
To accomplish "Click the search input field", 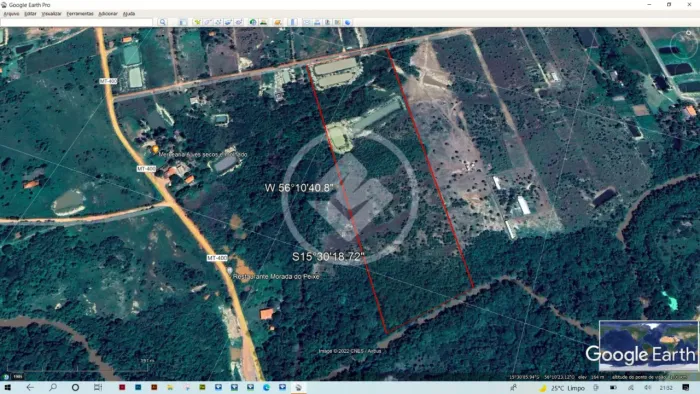I will pyautogui.click(x=76, y=22).
